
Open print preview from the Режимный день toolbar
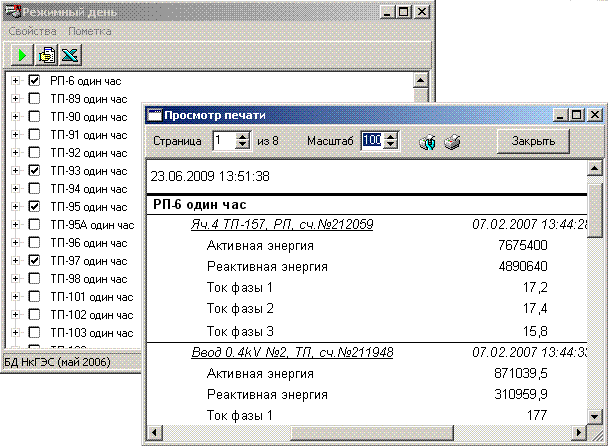pyautogui.click(x=47, y=55)
